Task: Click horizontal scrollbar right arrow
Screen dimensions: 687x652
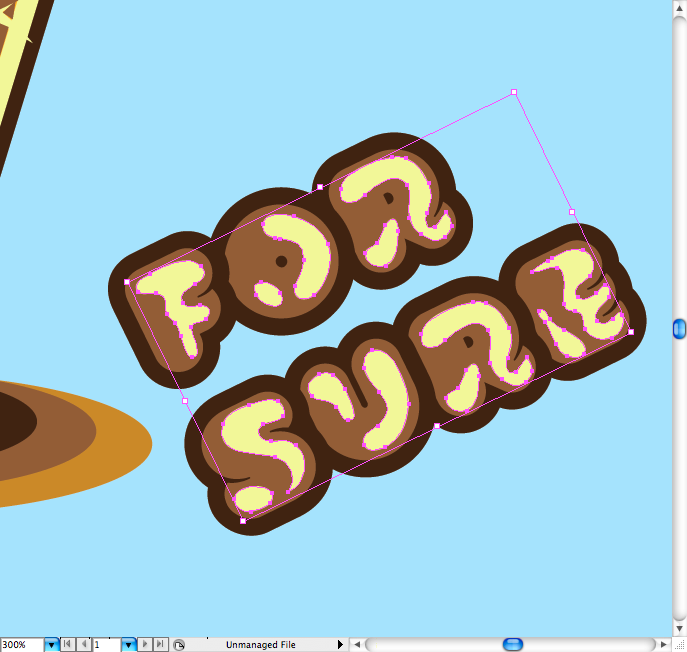Action: [x=663, y=645]
